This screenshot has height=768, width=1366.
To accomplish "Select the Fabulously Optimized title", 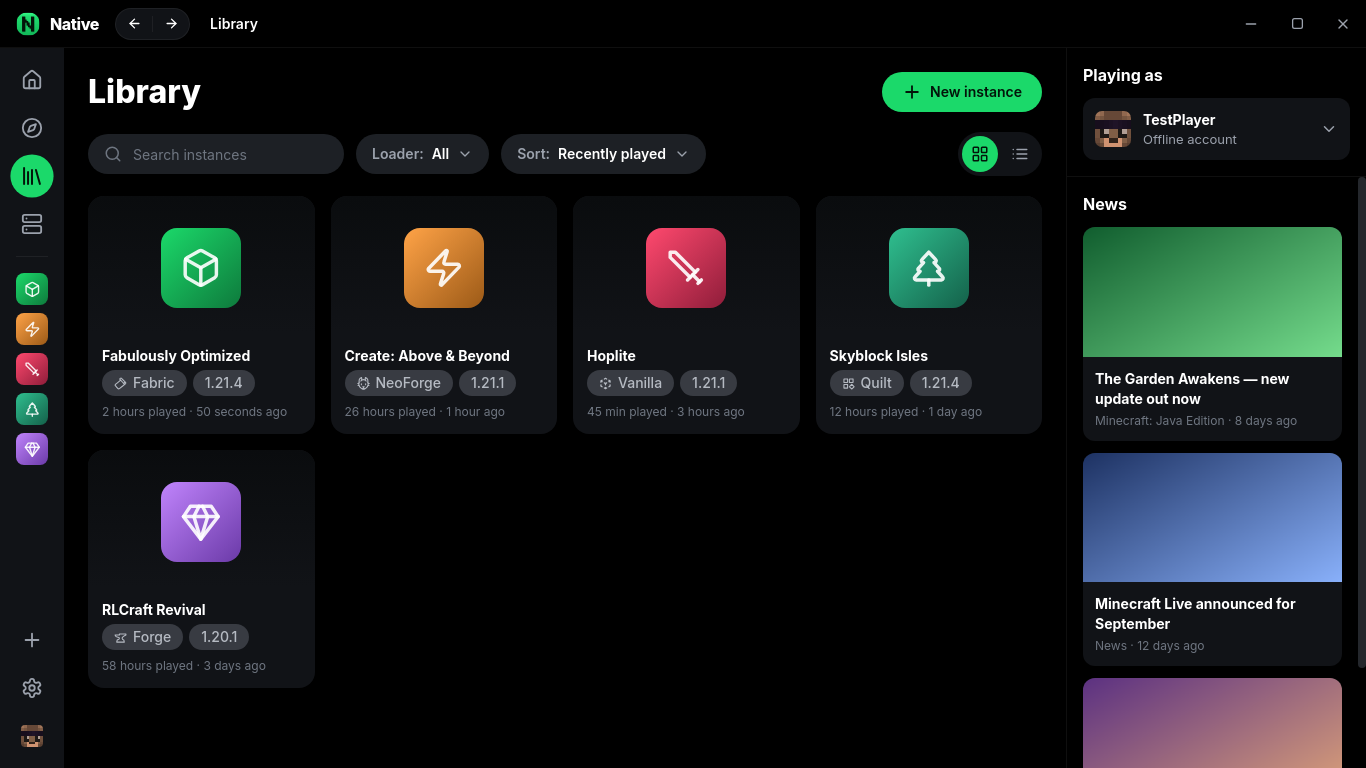I will tap(176, 356).
